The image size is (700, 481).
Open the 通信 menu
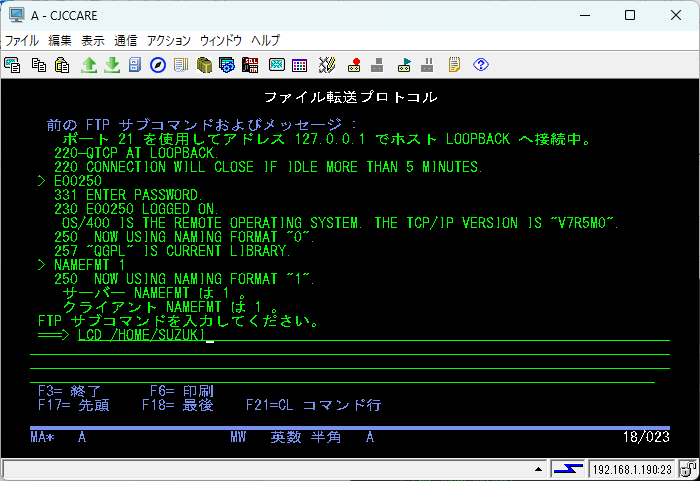pos(125,41)
